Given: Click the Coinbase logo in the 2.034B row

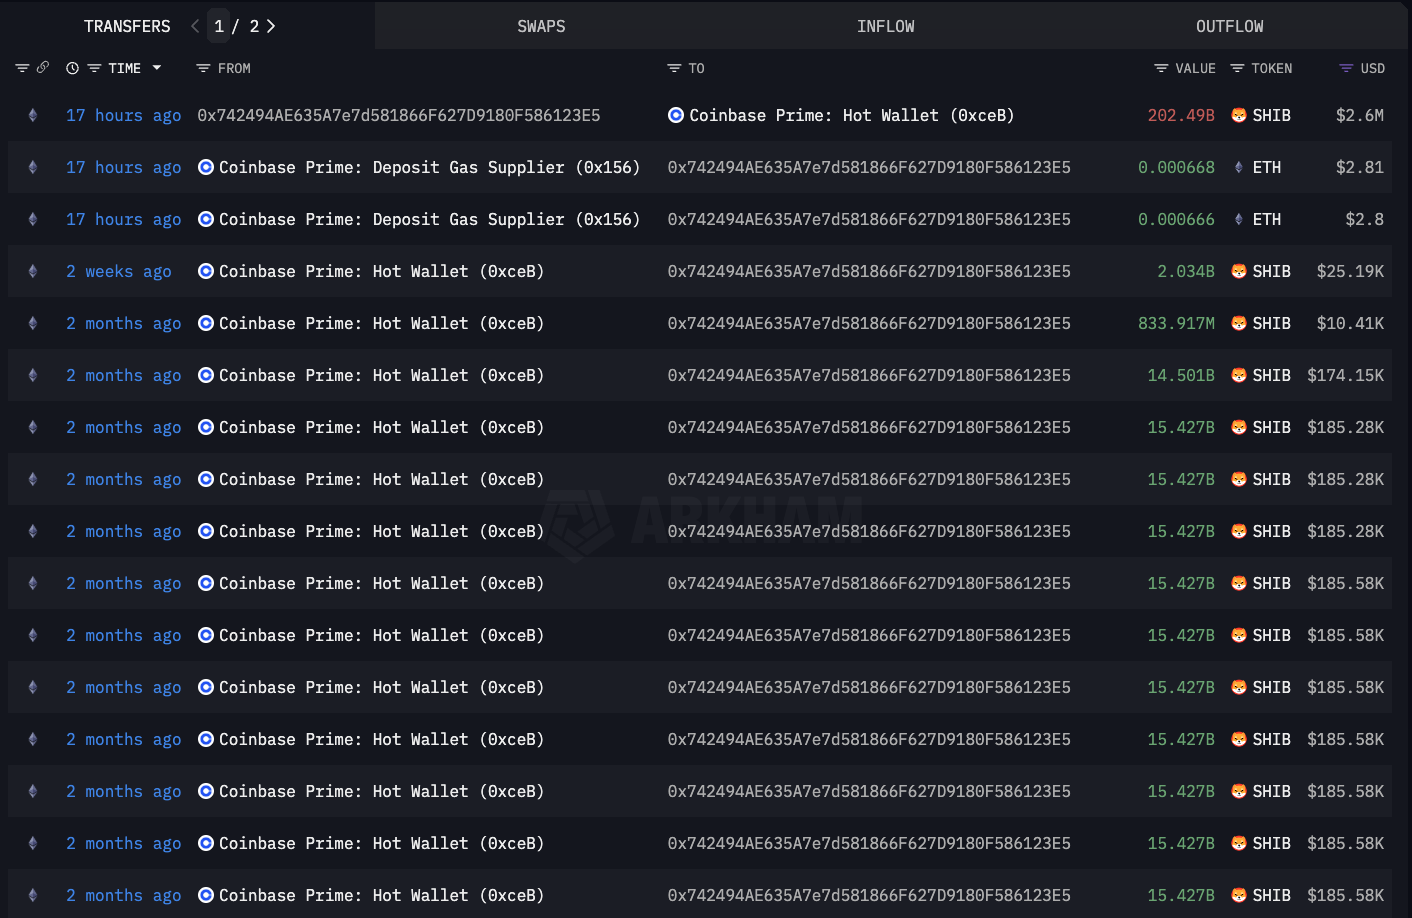Looking at the screenshot, I should 206,271.
